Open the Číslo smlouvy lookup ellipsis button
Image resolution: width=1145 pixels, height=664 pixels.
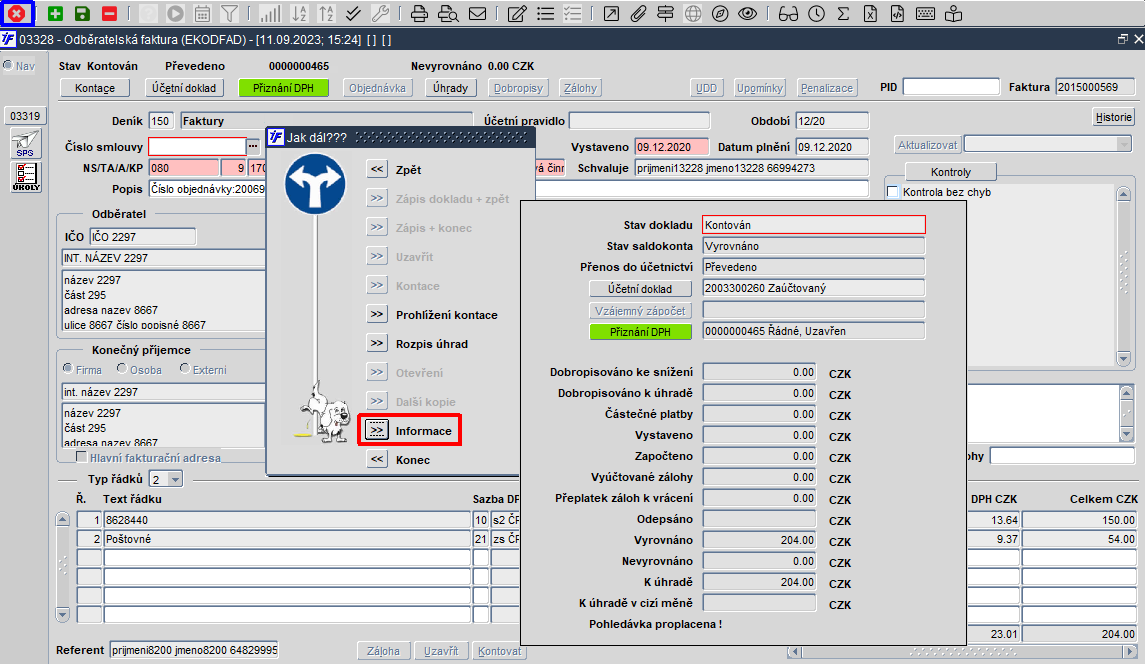pos(253,147)
